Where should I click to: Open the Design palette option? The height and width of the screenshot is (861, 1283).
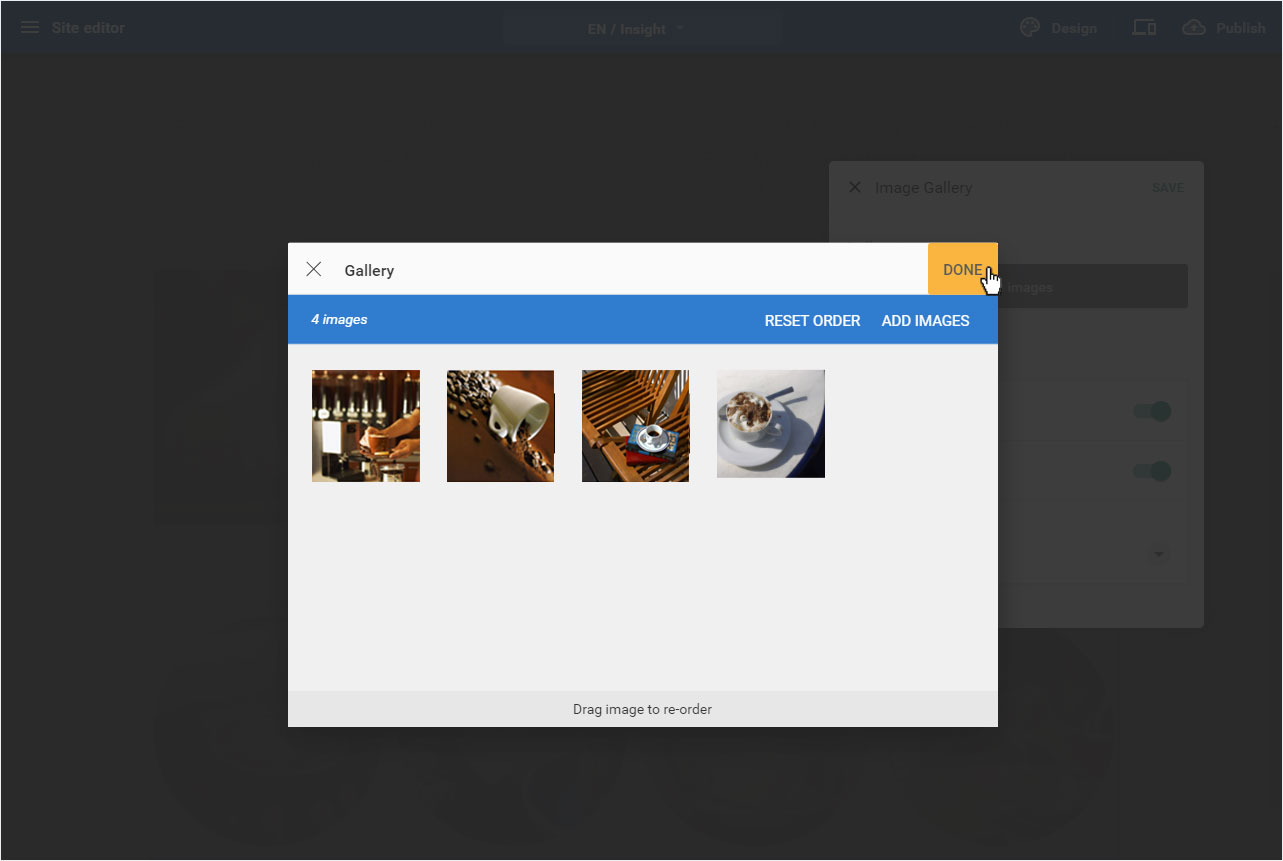(x=1058, y=28)
